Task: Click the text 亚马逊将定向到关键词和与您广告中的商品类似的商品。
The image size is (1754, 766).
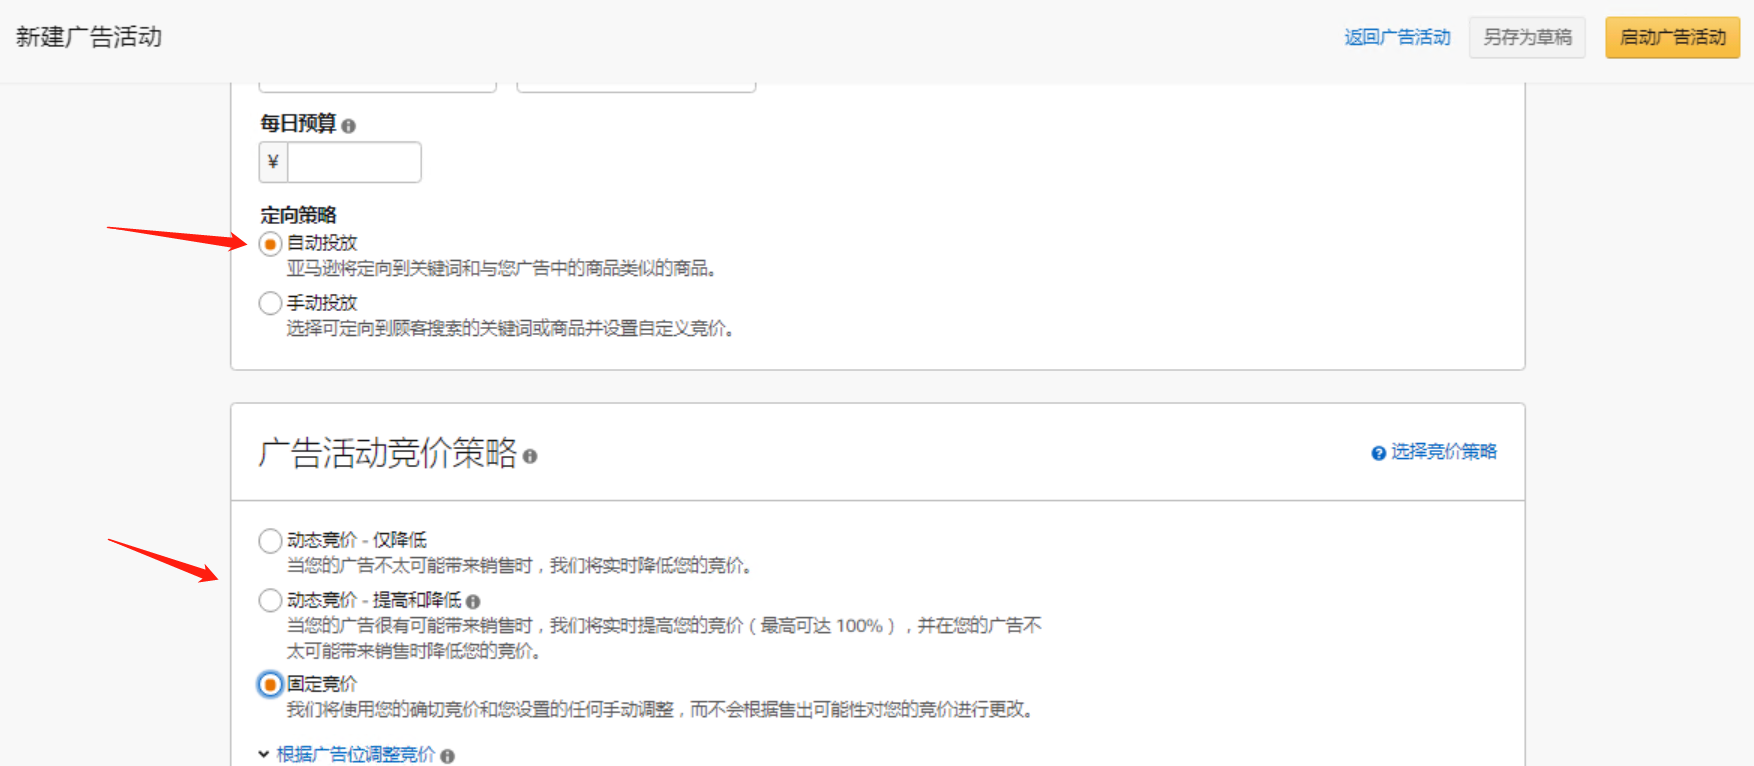Action: pos(502,268)
